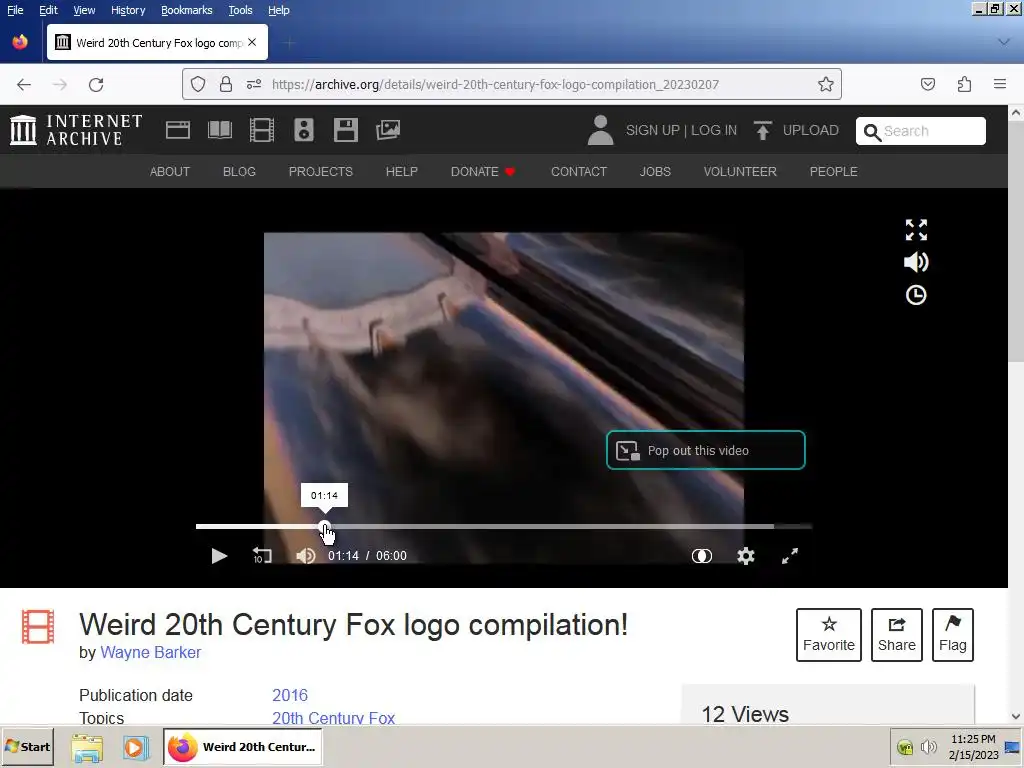Screen dimensions: 1024x768
Task: Open the Software floppy disk icon
Action: click(x=345, y=130)
